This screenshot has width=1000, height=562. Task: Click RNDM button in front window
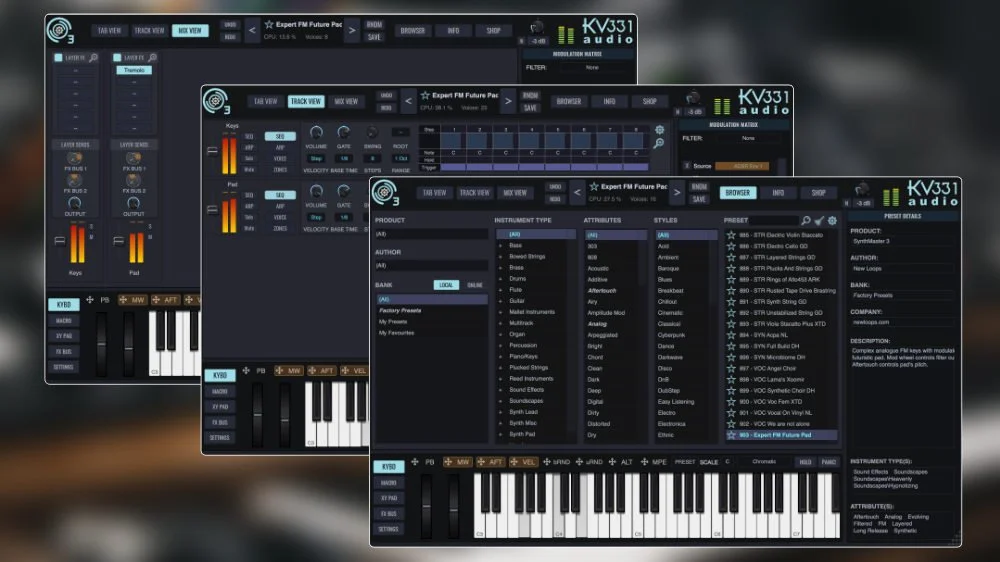click(699, 187)
